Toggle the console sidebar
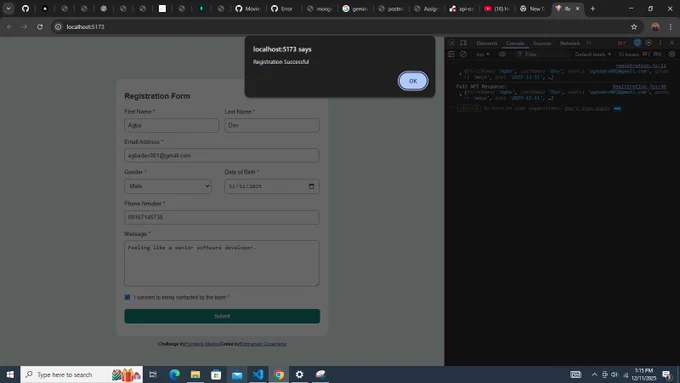 (451, 54)
